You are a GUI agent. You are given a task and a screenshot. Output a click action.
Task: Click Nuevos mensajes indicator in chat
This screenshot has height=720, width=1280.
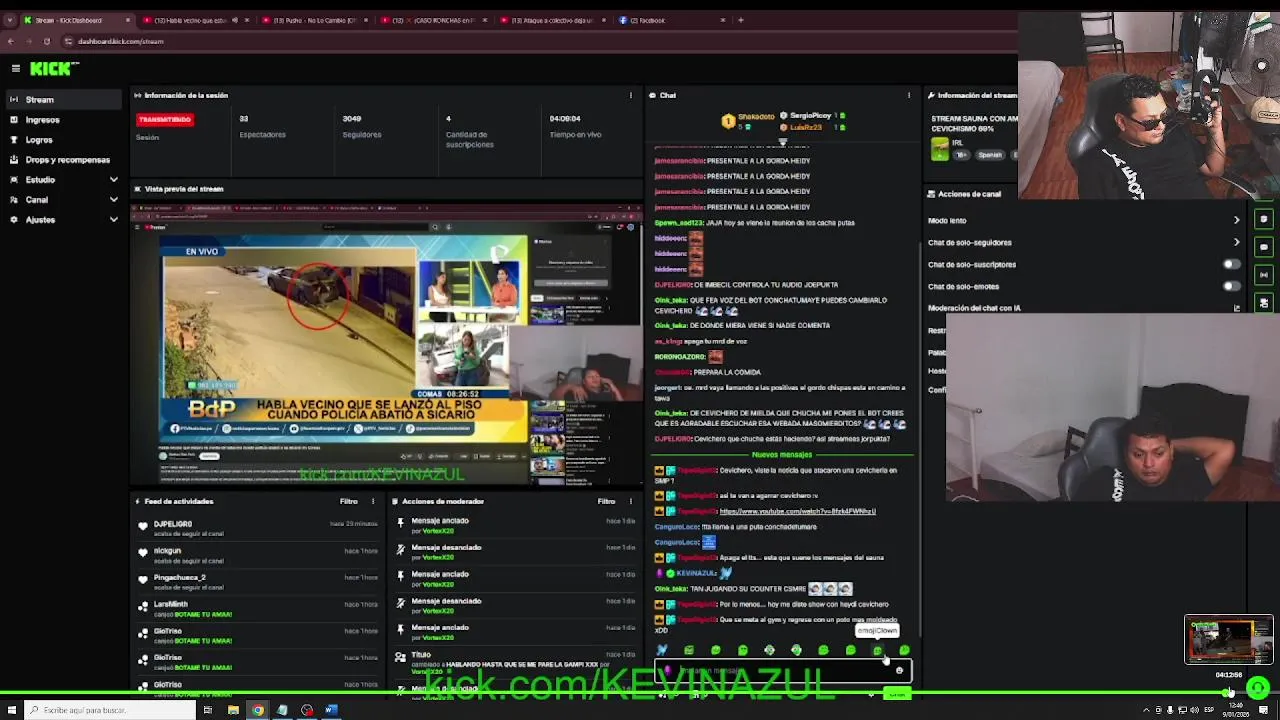(x=782, y=455)
